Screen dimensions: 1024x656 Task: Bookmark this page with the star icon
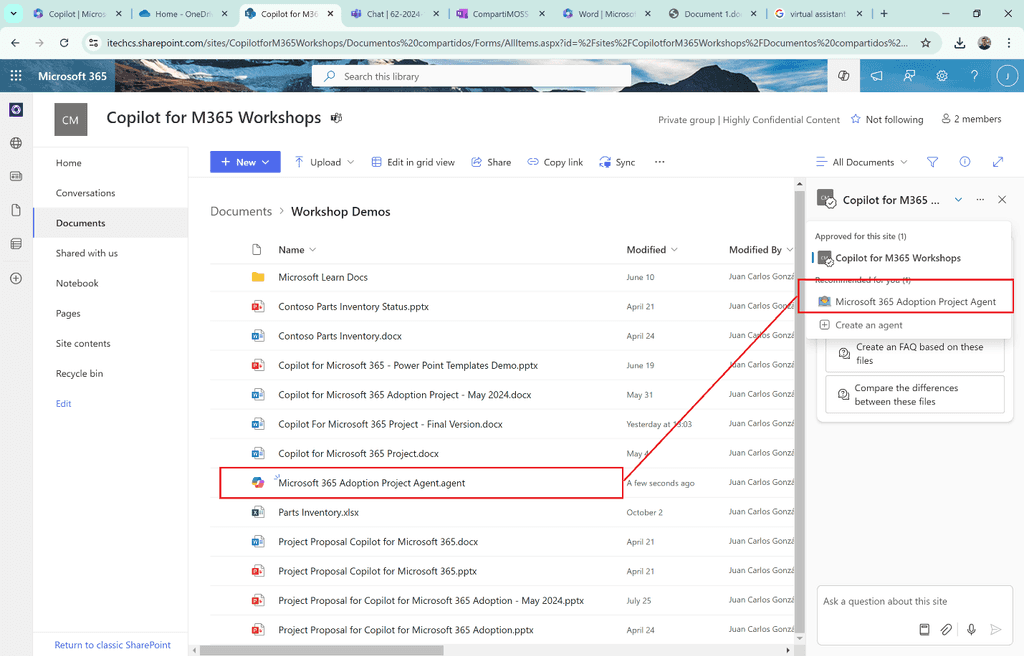pos(925,43)
